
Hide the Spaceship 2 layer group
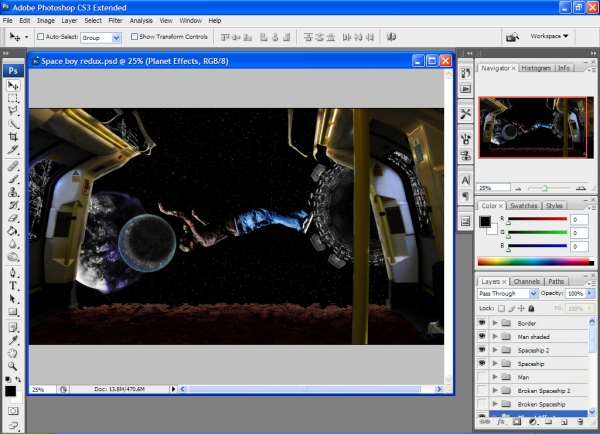coord(482,350)
